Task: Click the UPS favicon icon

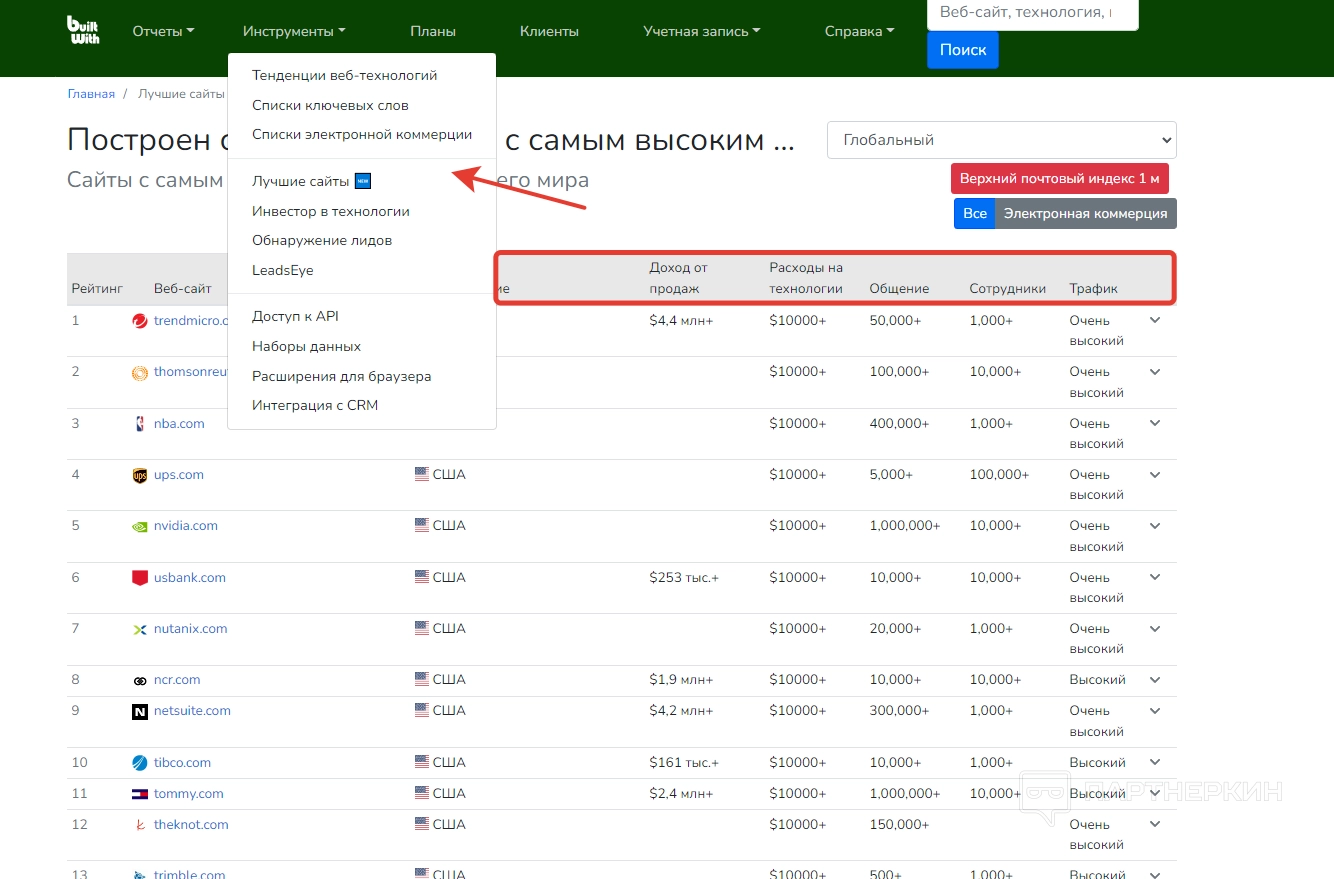Action: (x=140, y=475)
